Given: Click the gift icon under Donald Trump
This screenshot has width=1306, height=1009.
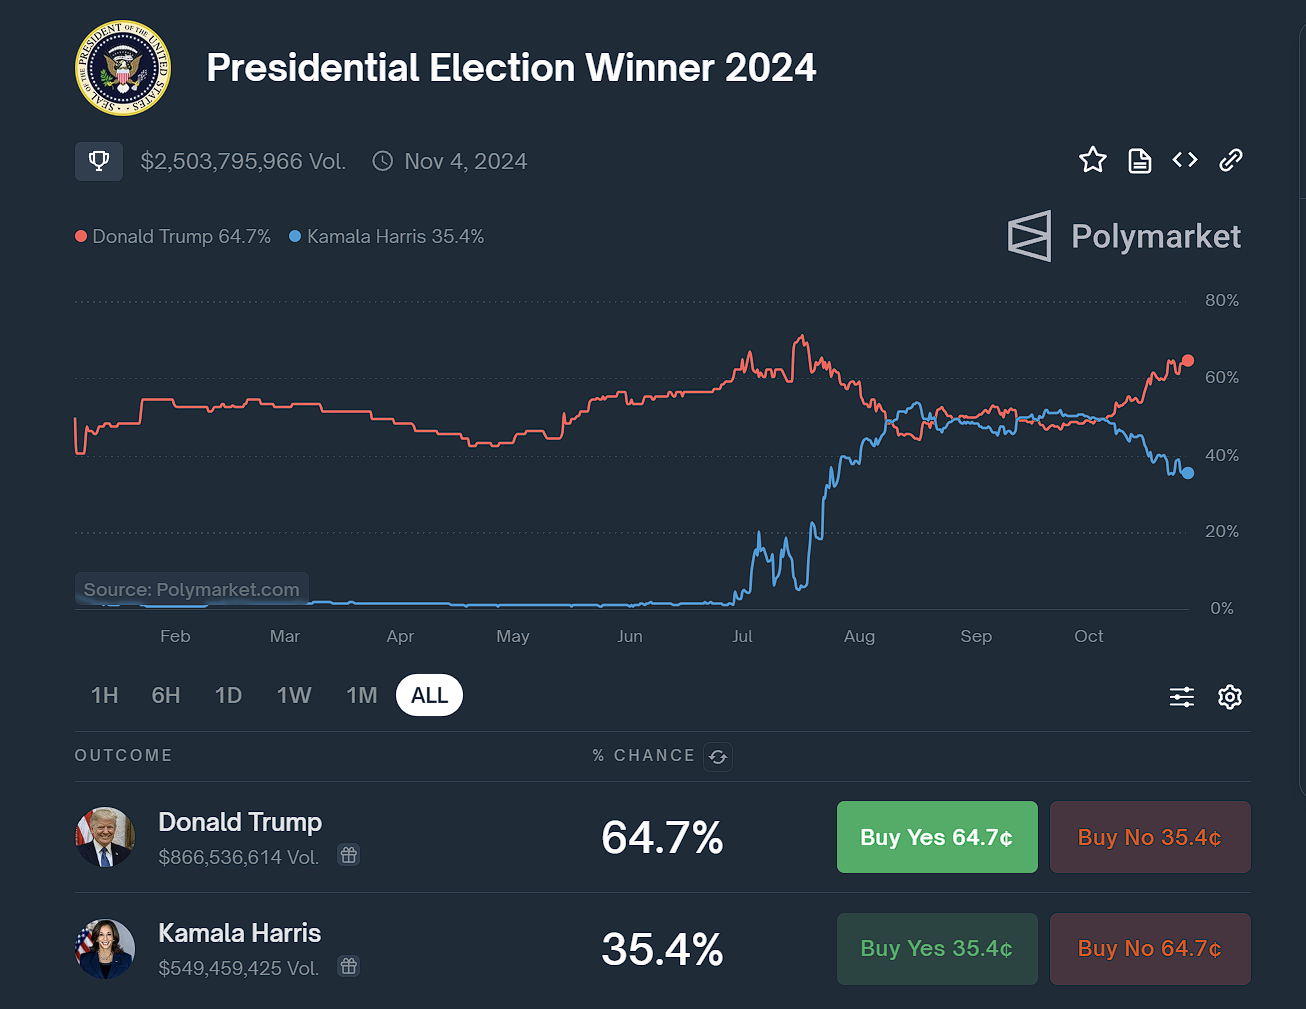Looking at the screenshot, I should [x=348, y=855].
